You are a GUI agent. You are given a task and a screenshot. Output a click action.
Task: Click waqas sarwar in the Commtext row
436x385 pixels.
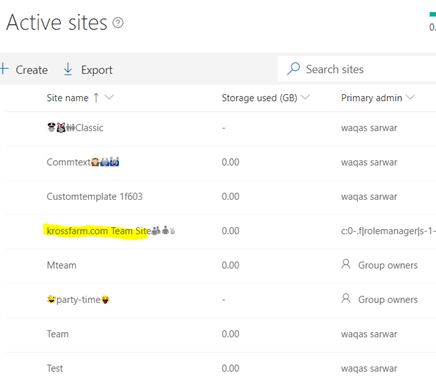pyautogui.click(x=369, y=162)
